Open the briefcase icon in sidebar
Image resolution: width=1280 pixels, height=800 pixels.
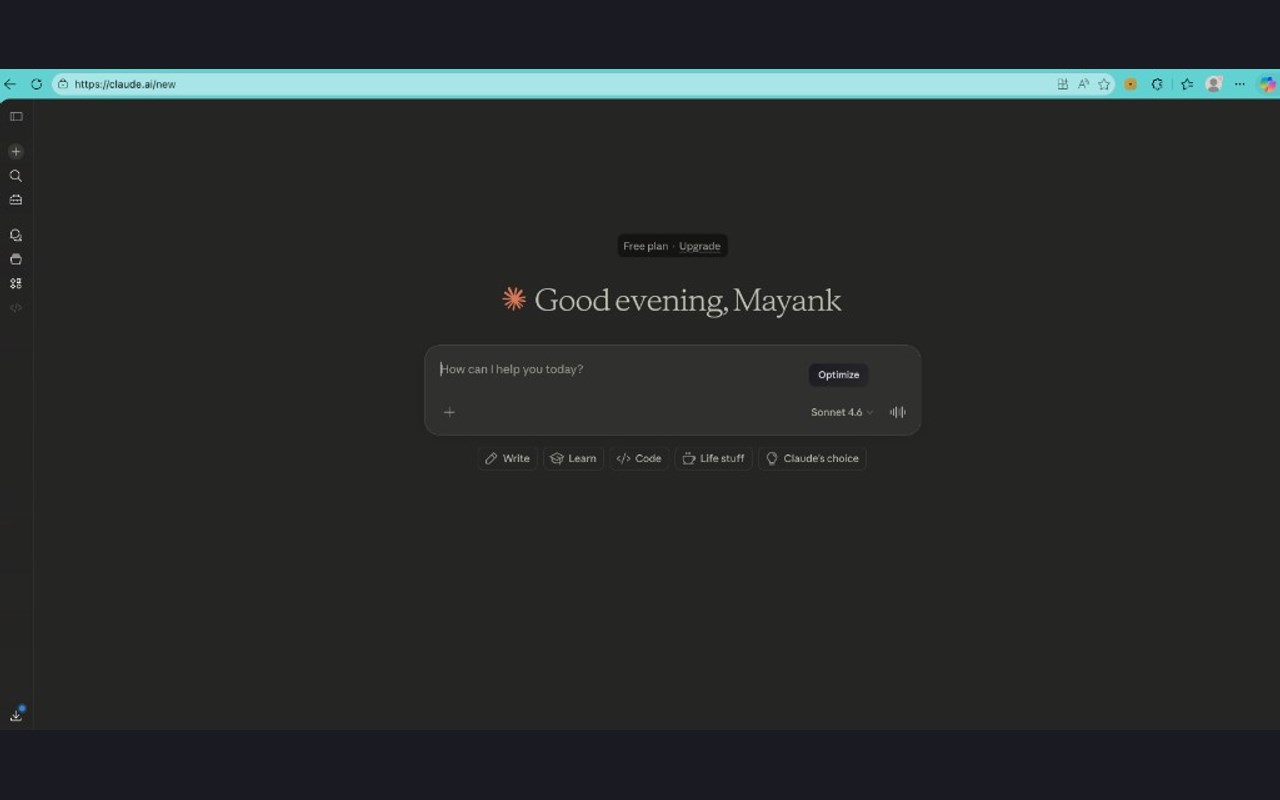click(x=16, y=200)
